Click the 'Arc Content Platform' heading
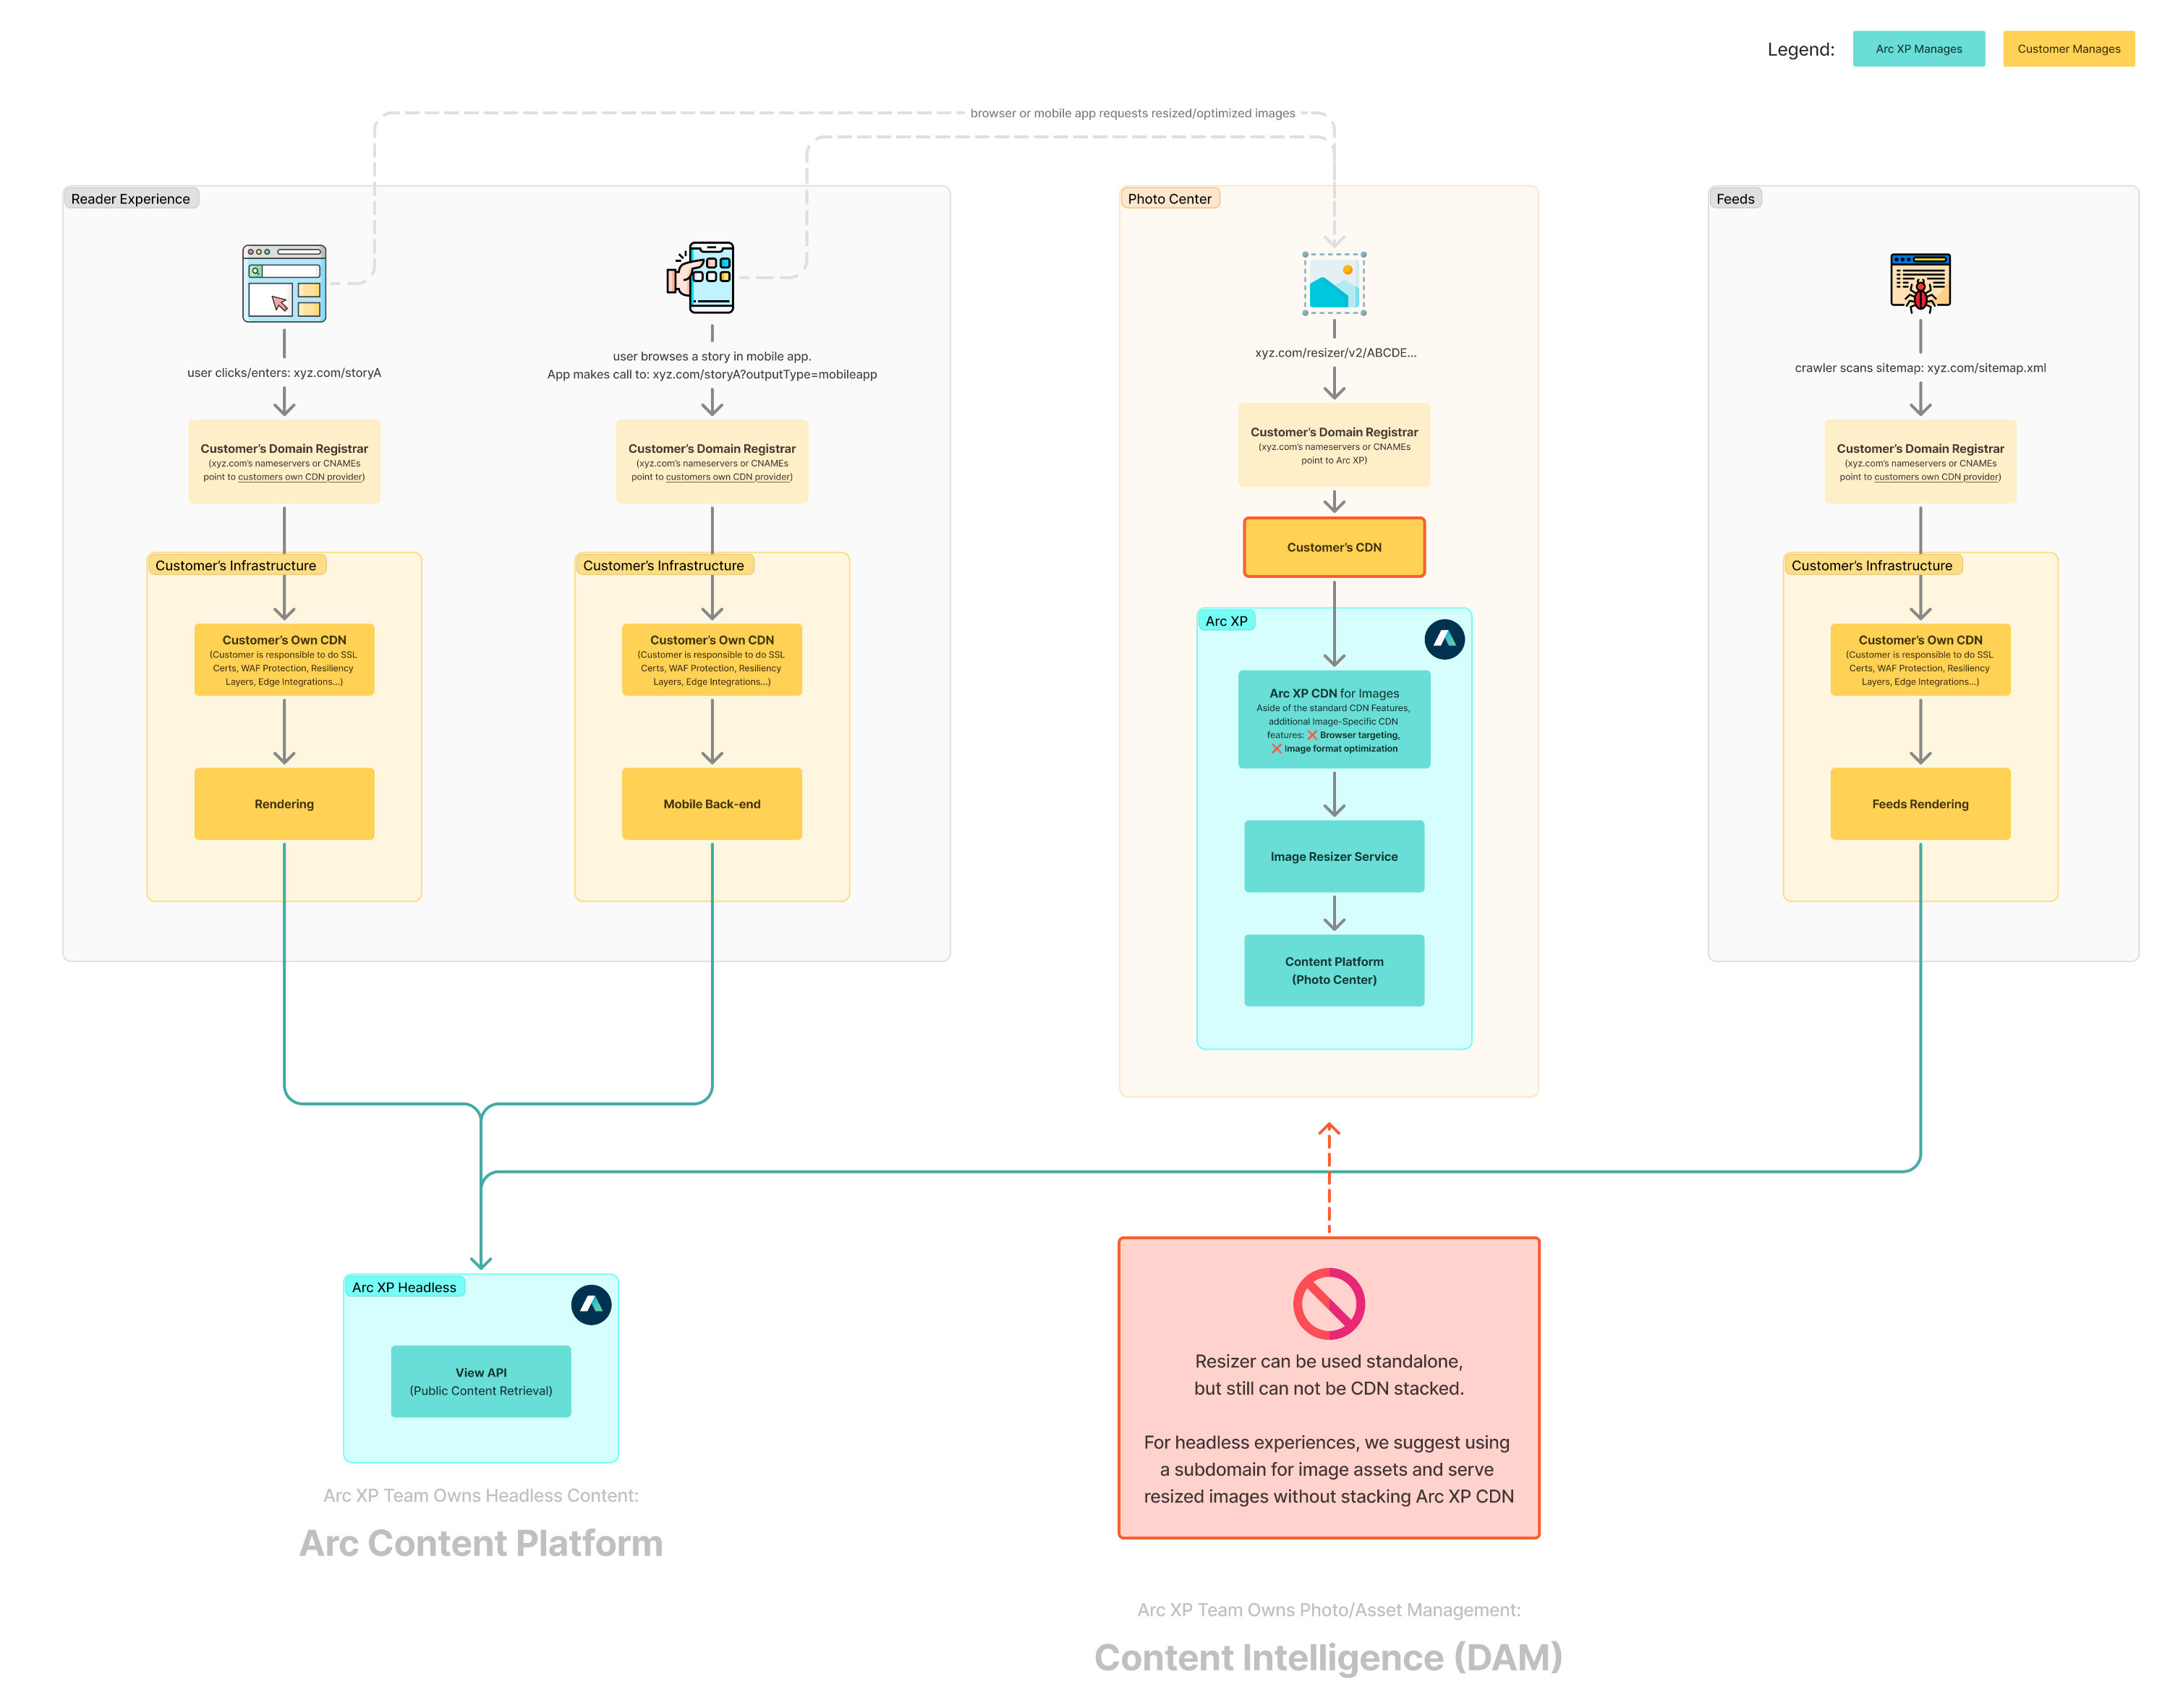The height and width of the screenshot is (1708, 2170). (481, 1542)
